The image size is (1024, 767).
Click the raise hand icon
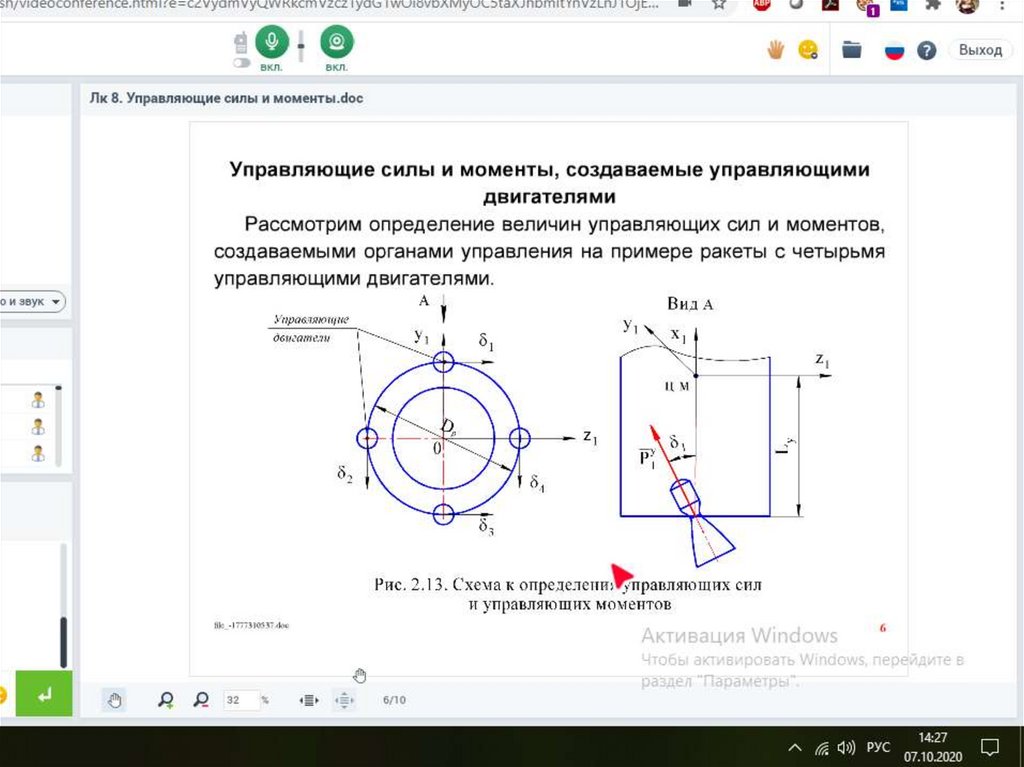pyautogui.click(x=775, y=50)
